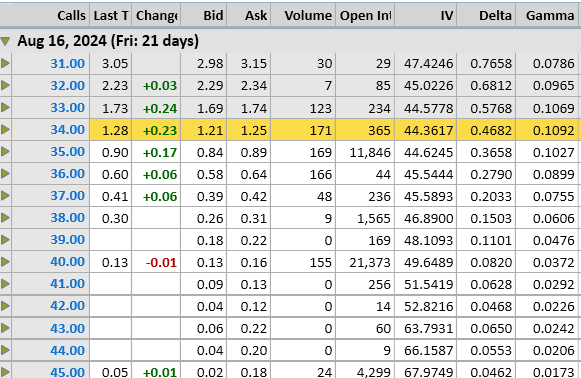The height and width of the screenshot is (378, 581).
Task: Click the +0.17 change cell
Action: point(156,152)
